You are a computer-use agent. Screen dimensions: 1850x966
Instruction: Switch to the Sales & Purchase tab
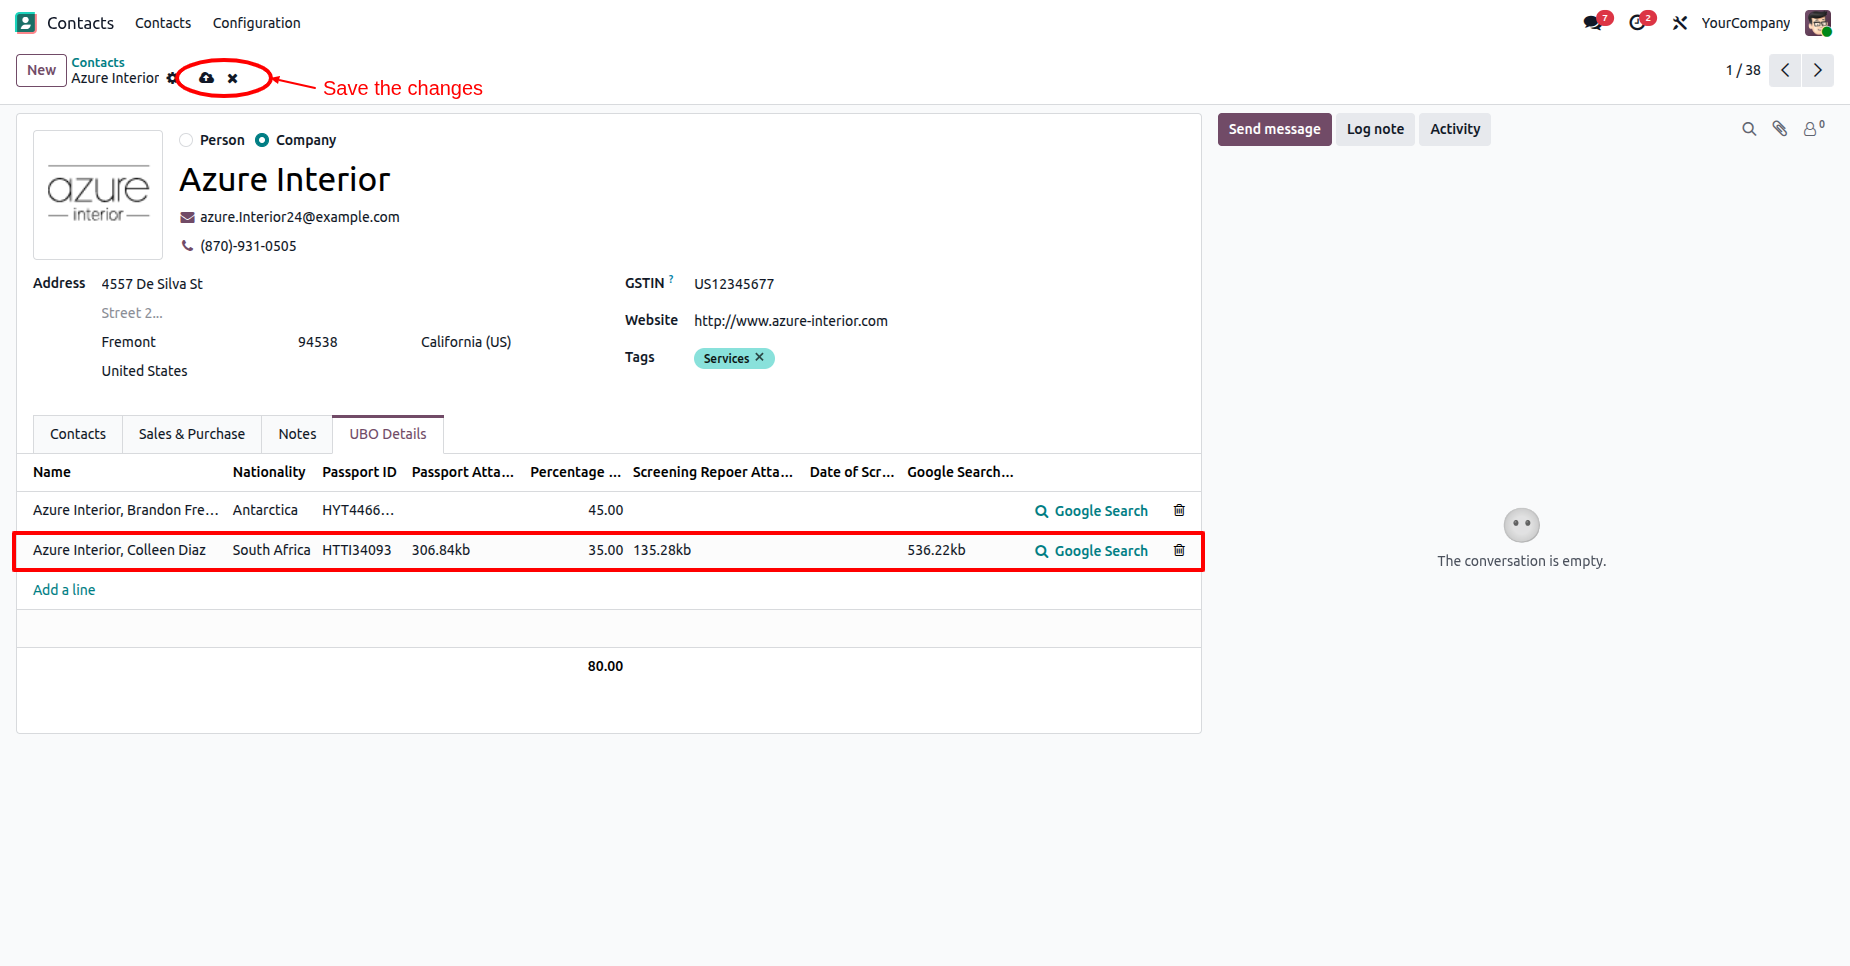(192, 434)
